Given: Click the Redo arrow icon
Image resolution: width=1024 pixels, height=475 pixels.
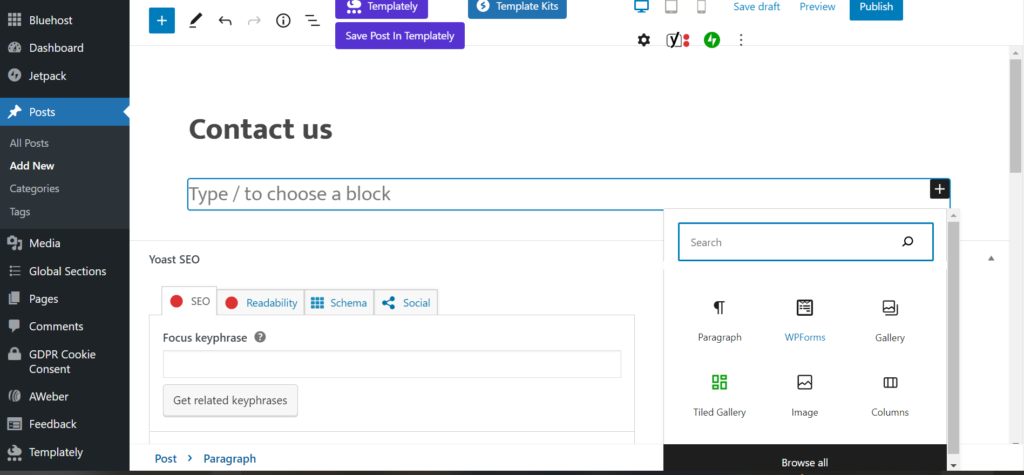Looking at the screenshot, I should coord(254,21).
